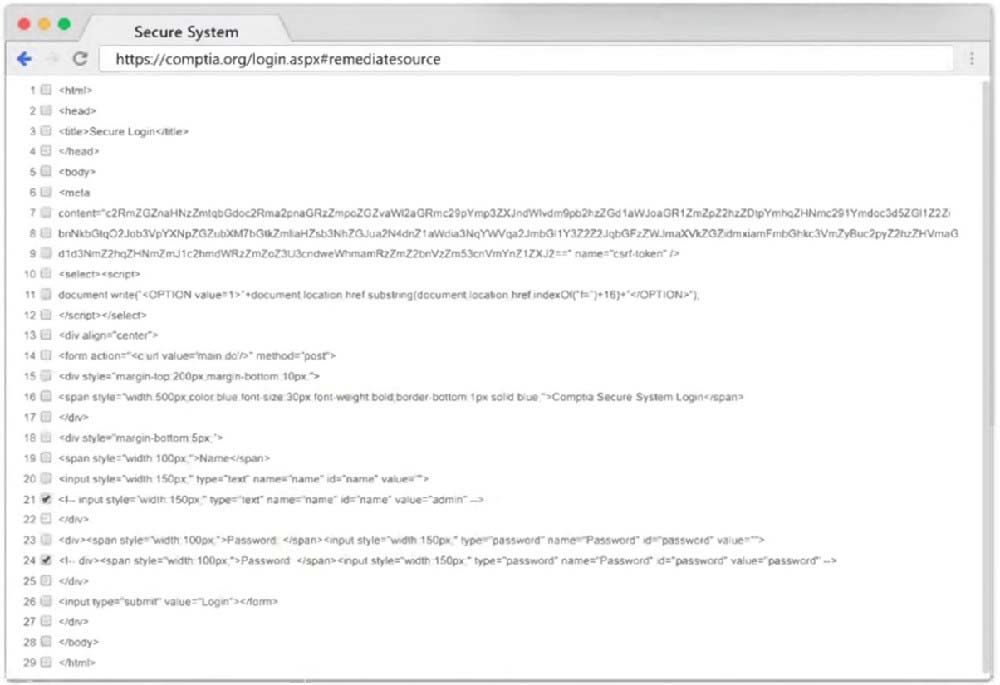Tick the line 26 submit input checkbox
This screenshot has width=1000, height=685.
[x=45, y=601]
